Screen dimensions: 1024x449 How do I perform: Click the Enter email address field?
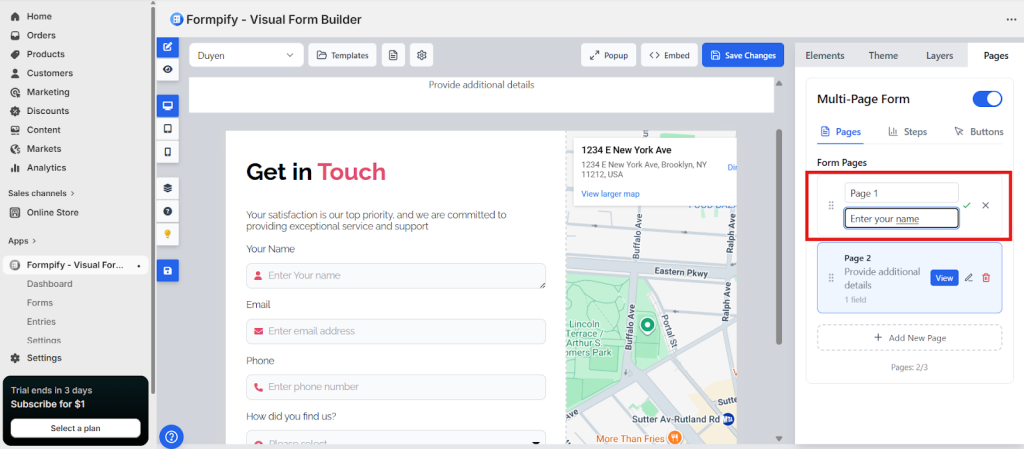(396, 331)
